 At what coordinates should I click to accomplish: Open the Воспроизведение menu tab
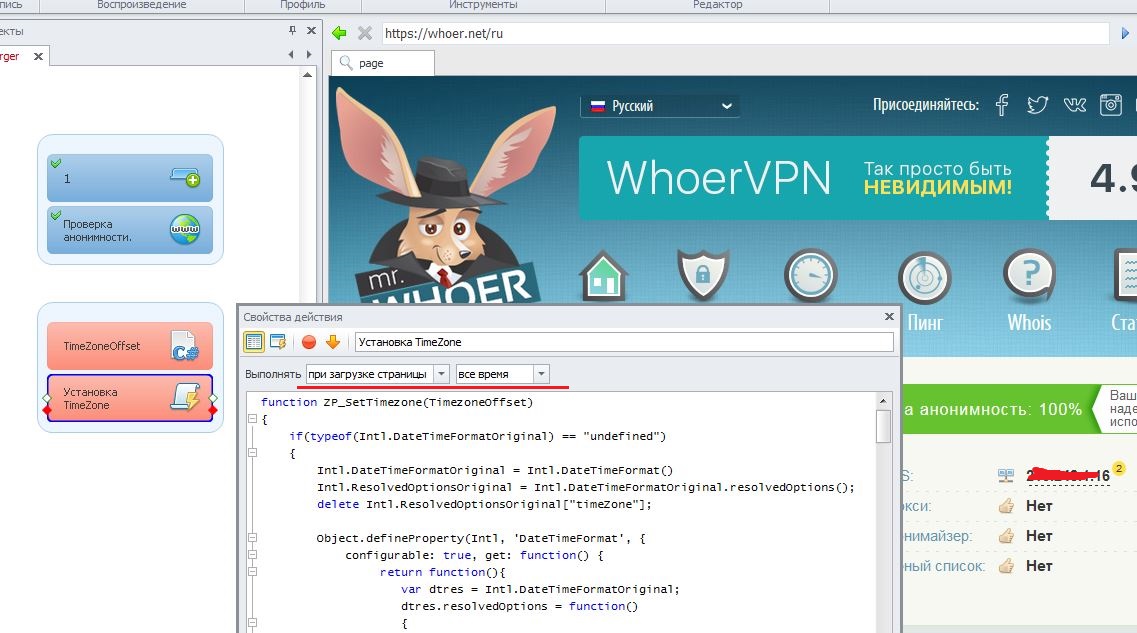pyautogui.click(x=141, y=5)
